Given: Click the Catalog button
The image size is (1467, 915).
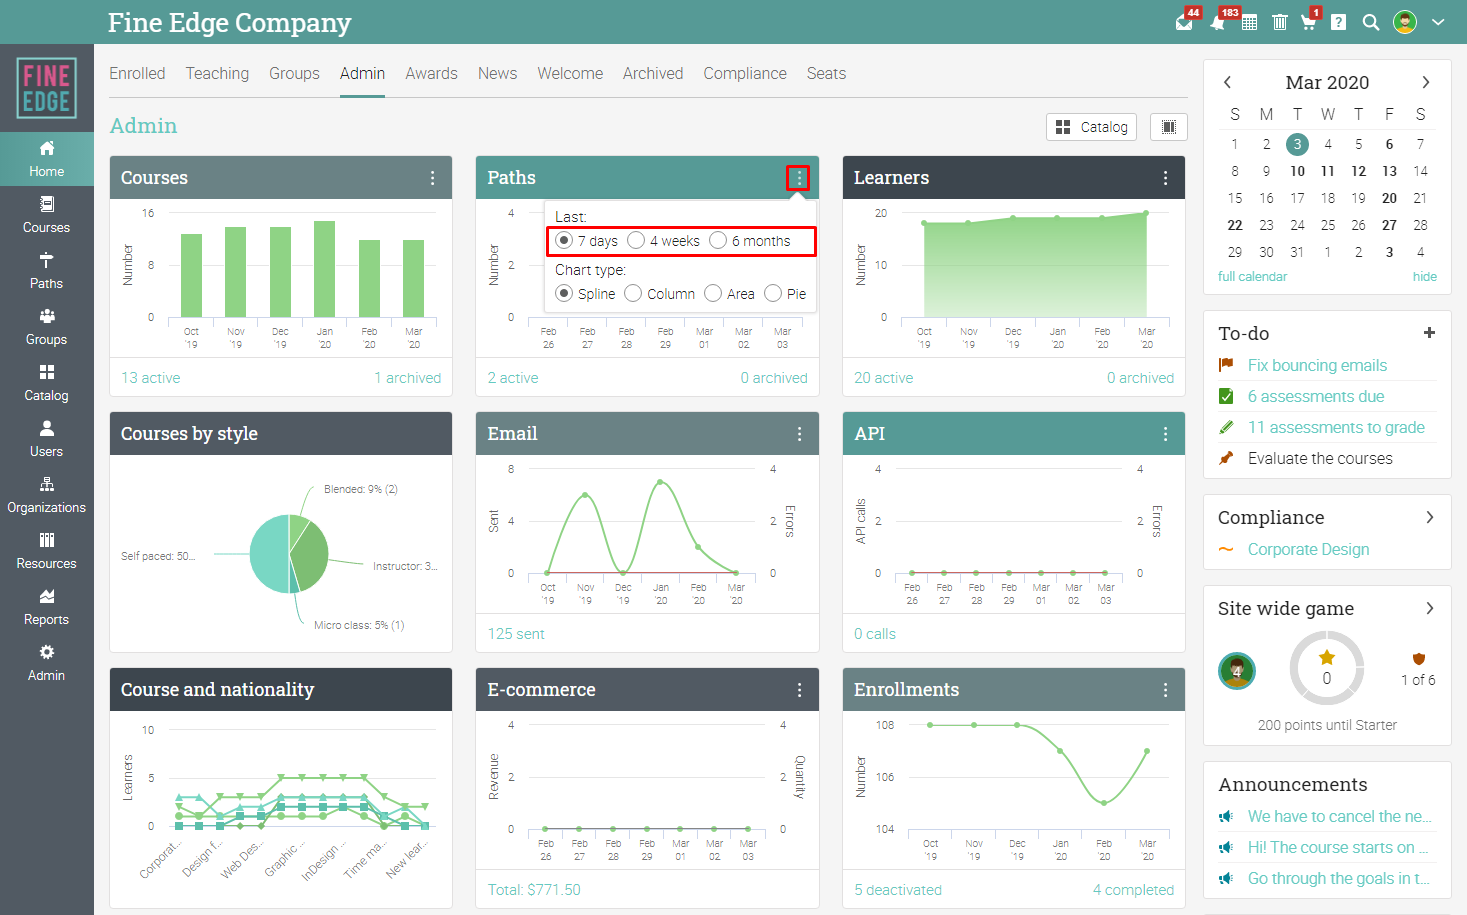Looking at the screenshot, I should [x=1092, y=127].
